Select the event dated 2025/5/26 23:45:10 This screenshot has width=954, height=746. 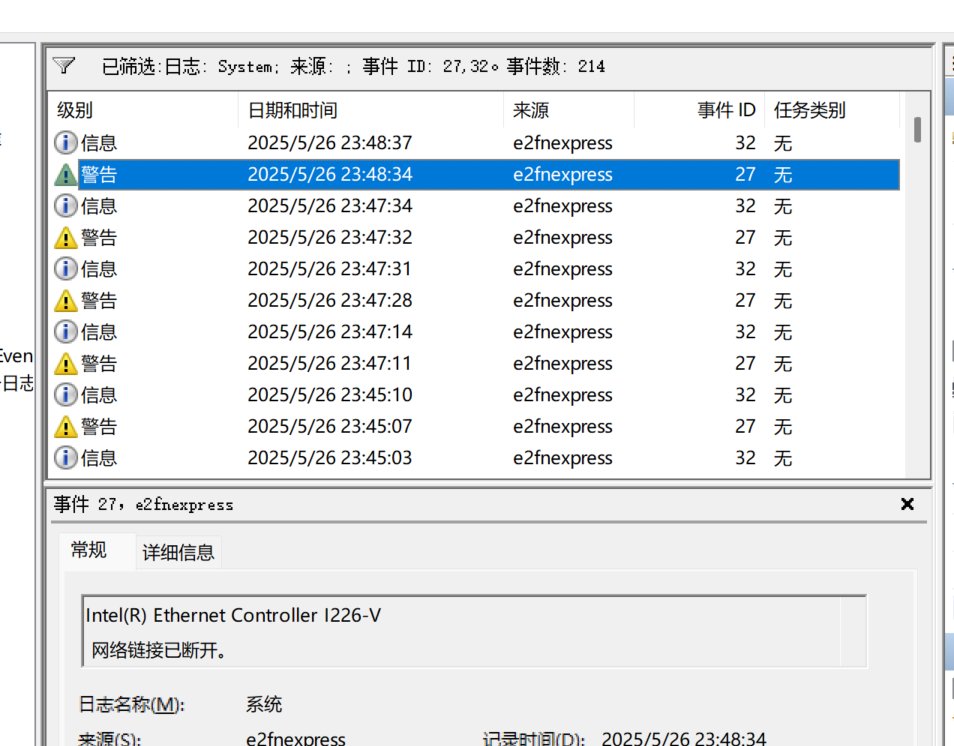click(x=474, y=395)
